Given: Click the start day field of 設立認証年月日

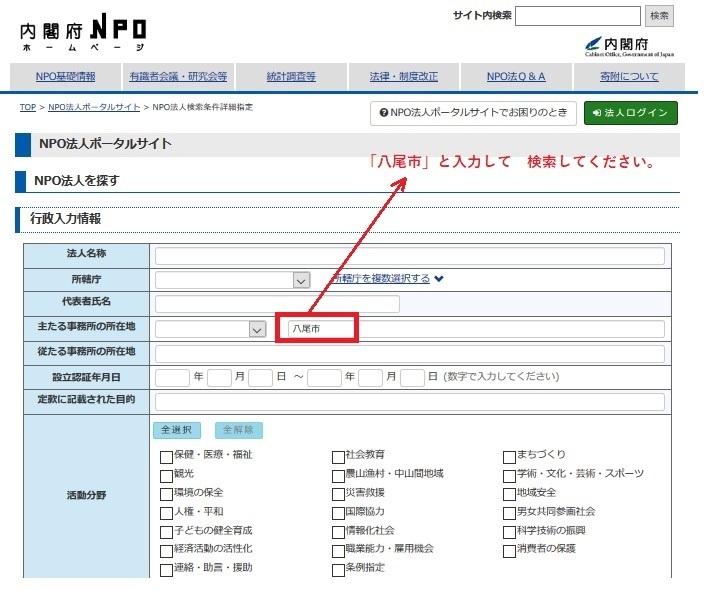Looking at the screenshot, I should pos(260,378).
